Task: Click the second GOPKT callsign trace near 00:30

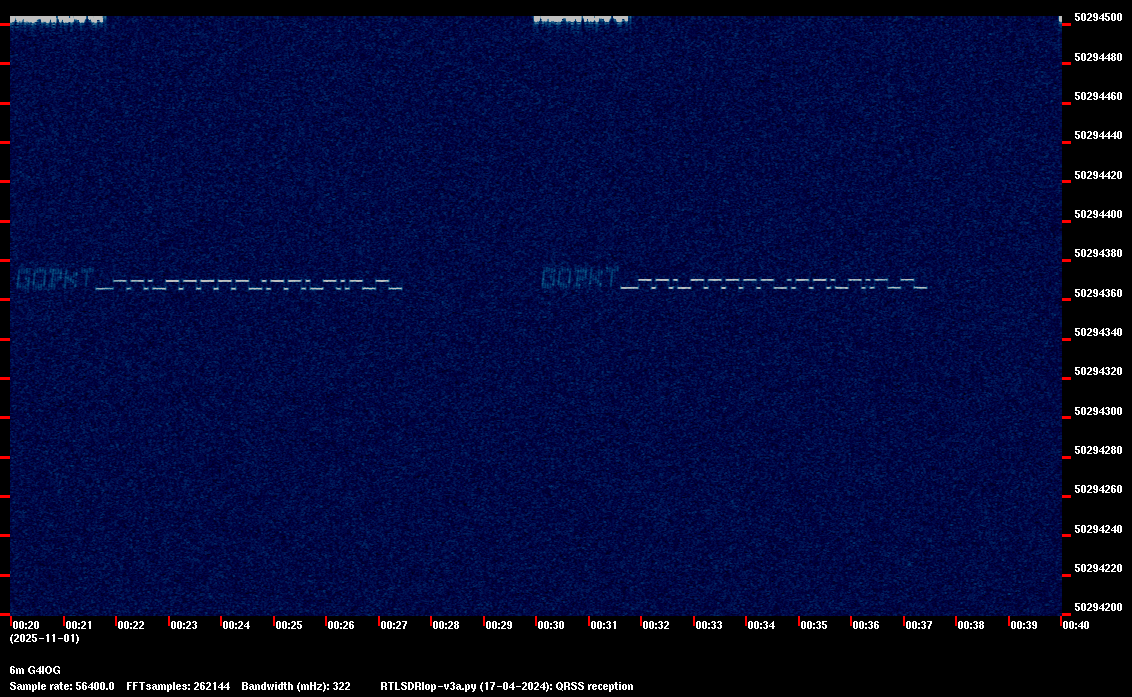Action: [580, 278]
